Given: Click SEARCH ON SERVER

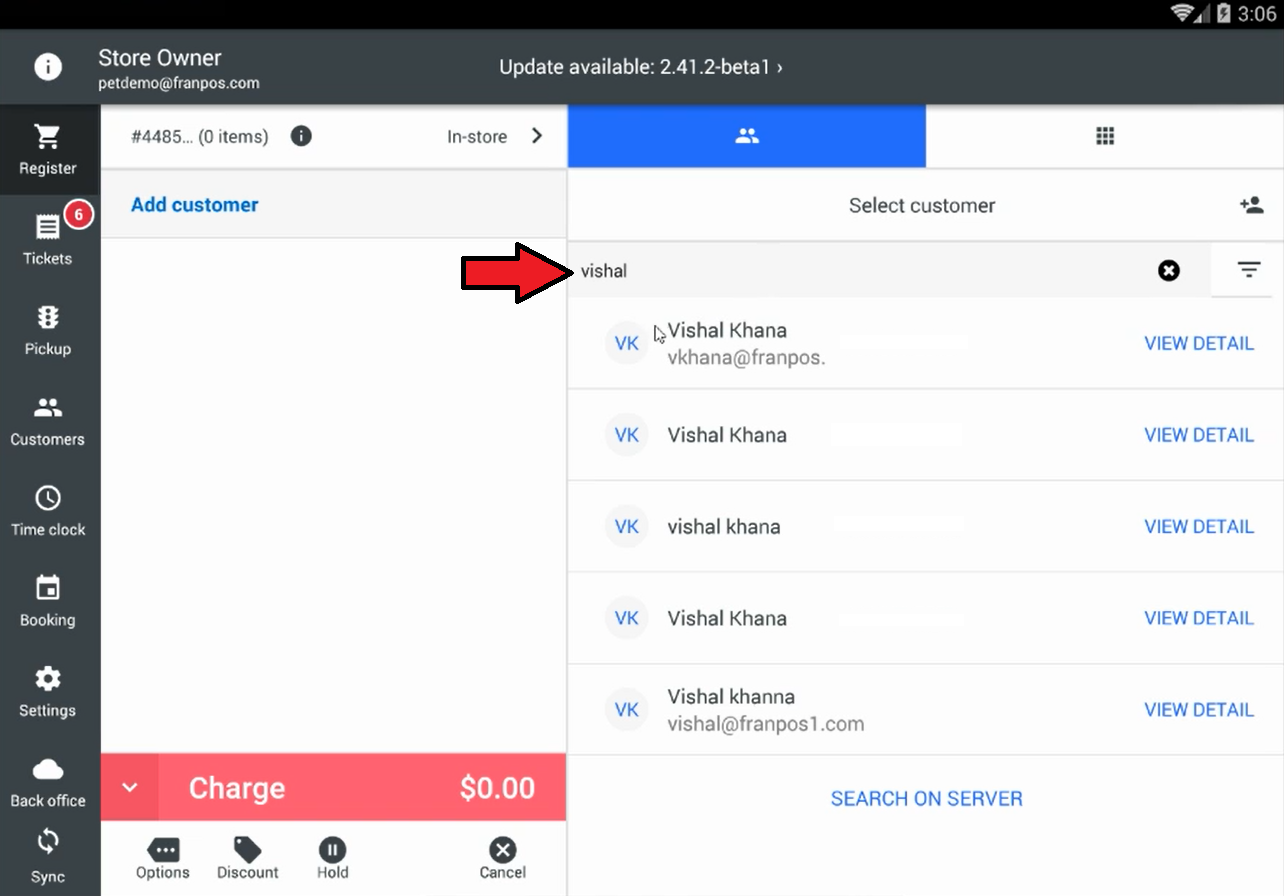Looking at the screenshot, I should 926,799.
